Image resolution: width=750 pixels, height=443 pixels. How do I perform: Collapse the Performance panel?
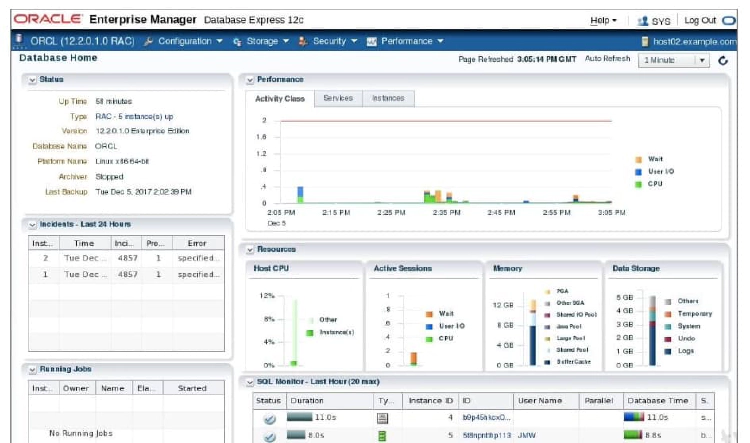(x=250, y=80)
